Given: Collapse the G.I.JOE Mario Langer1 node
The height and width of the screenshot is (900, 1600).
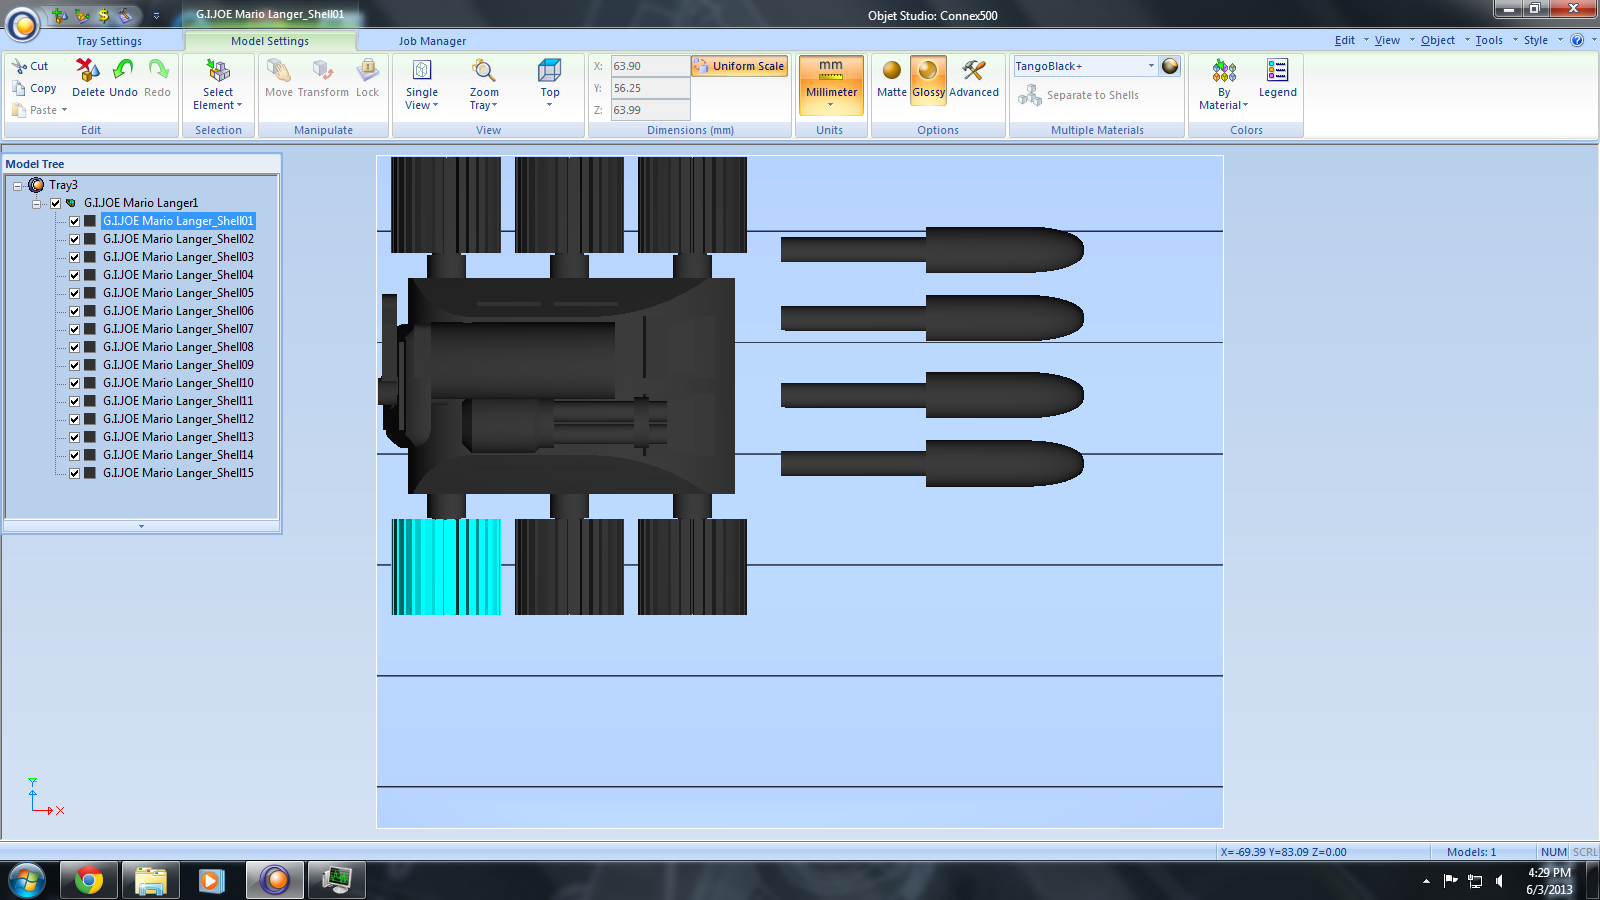Looking at the screenshot, I should [37, 203].
